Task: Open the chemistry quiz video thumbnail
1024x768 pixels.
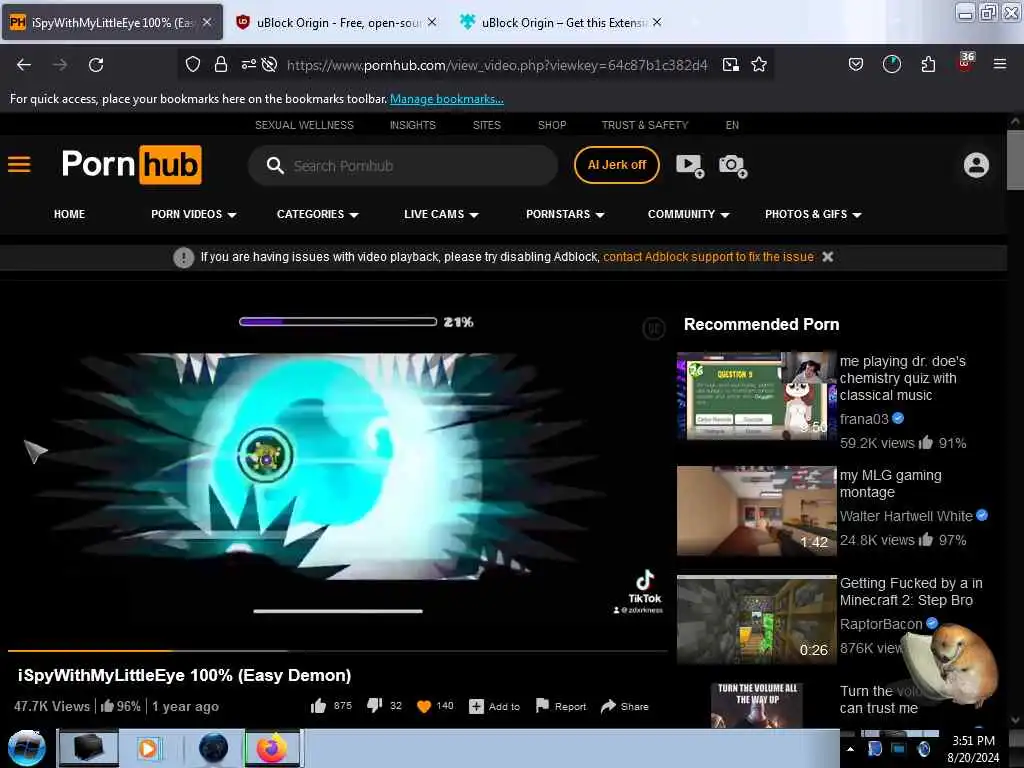Action: tap(756, 395)
